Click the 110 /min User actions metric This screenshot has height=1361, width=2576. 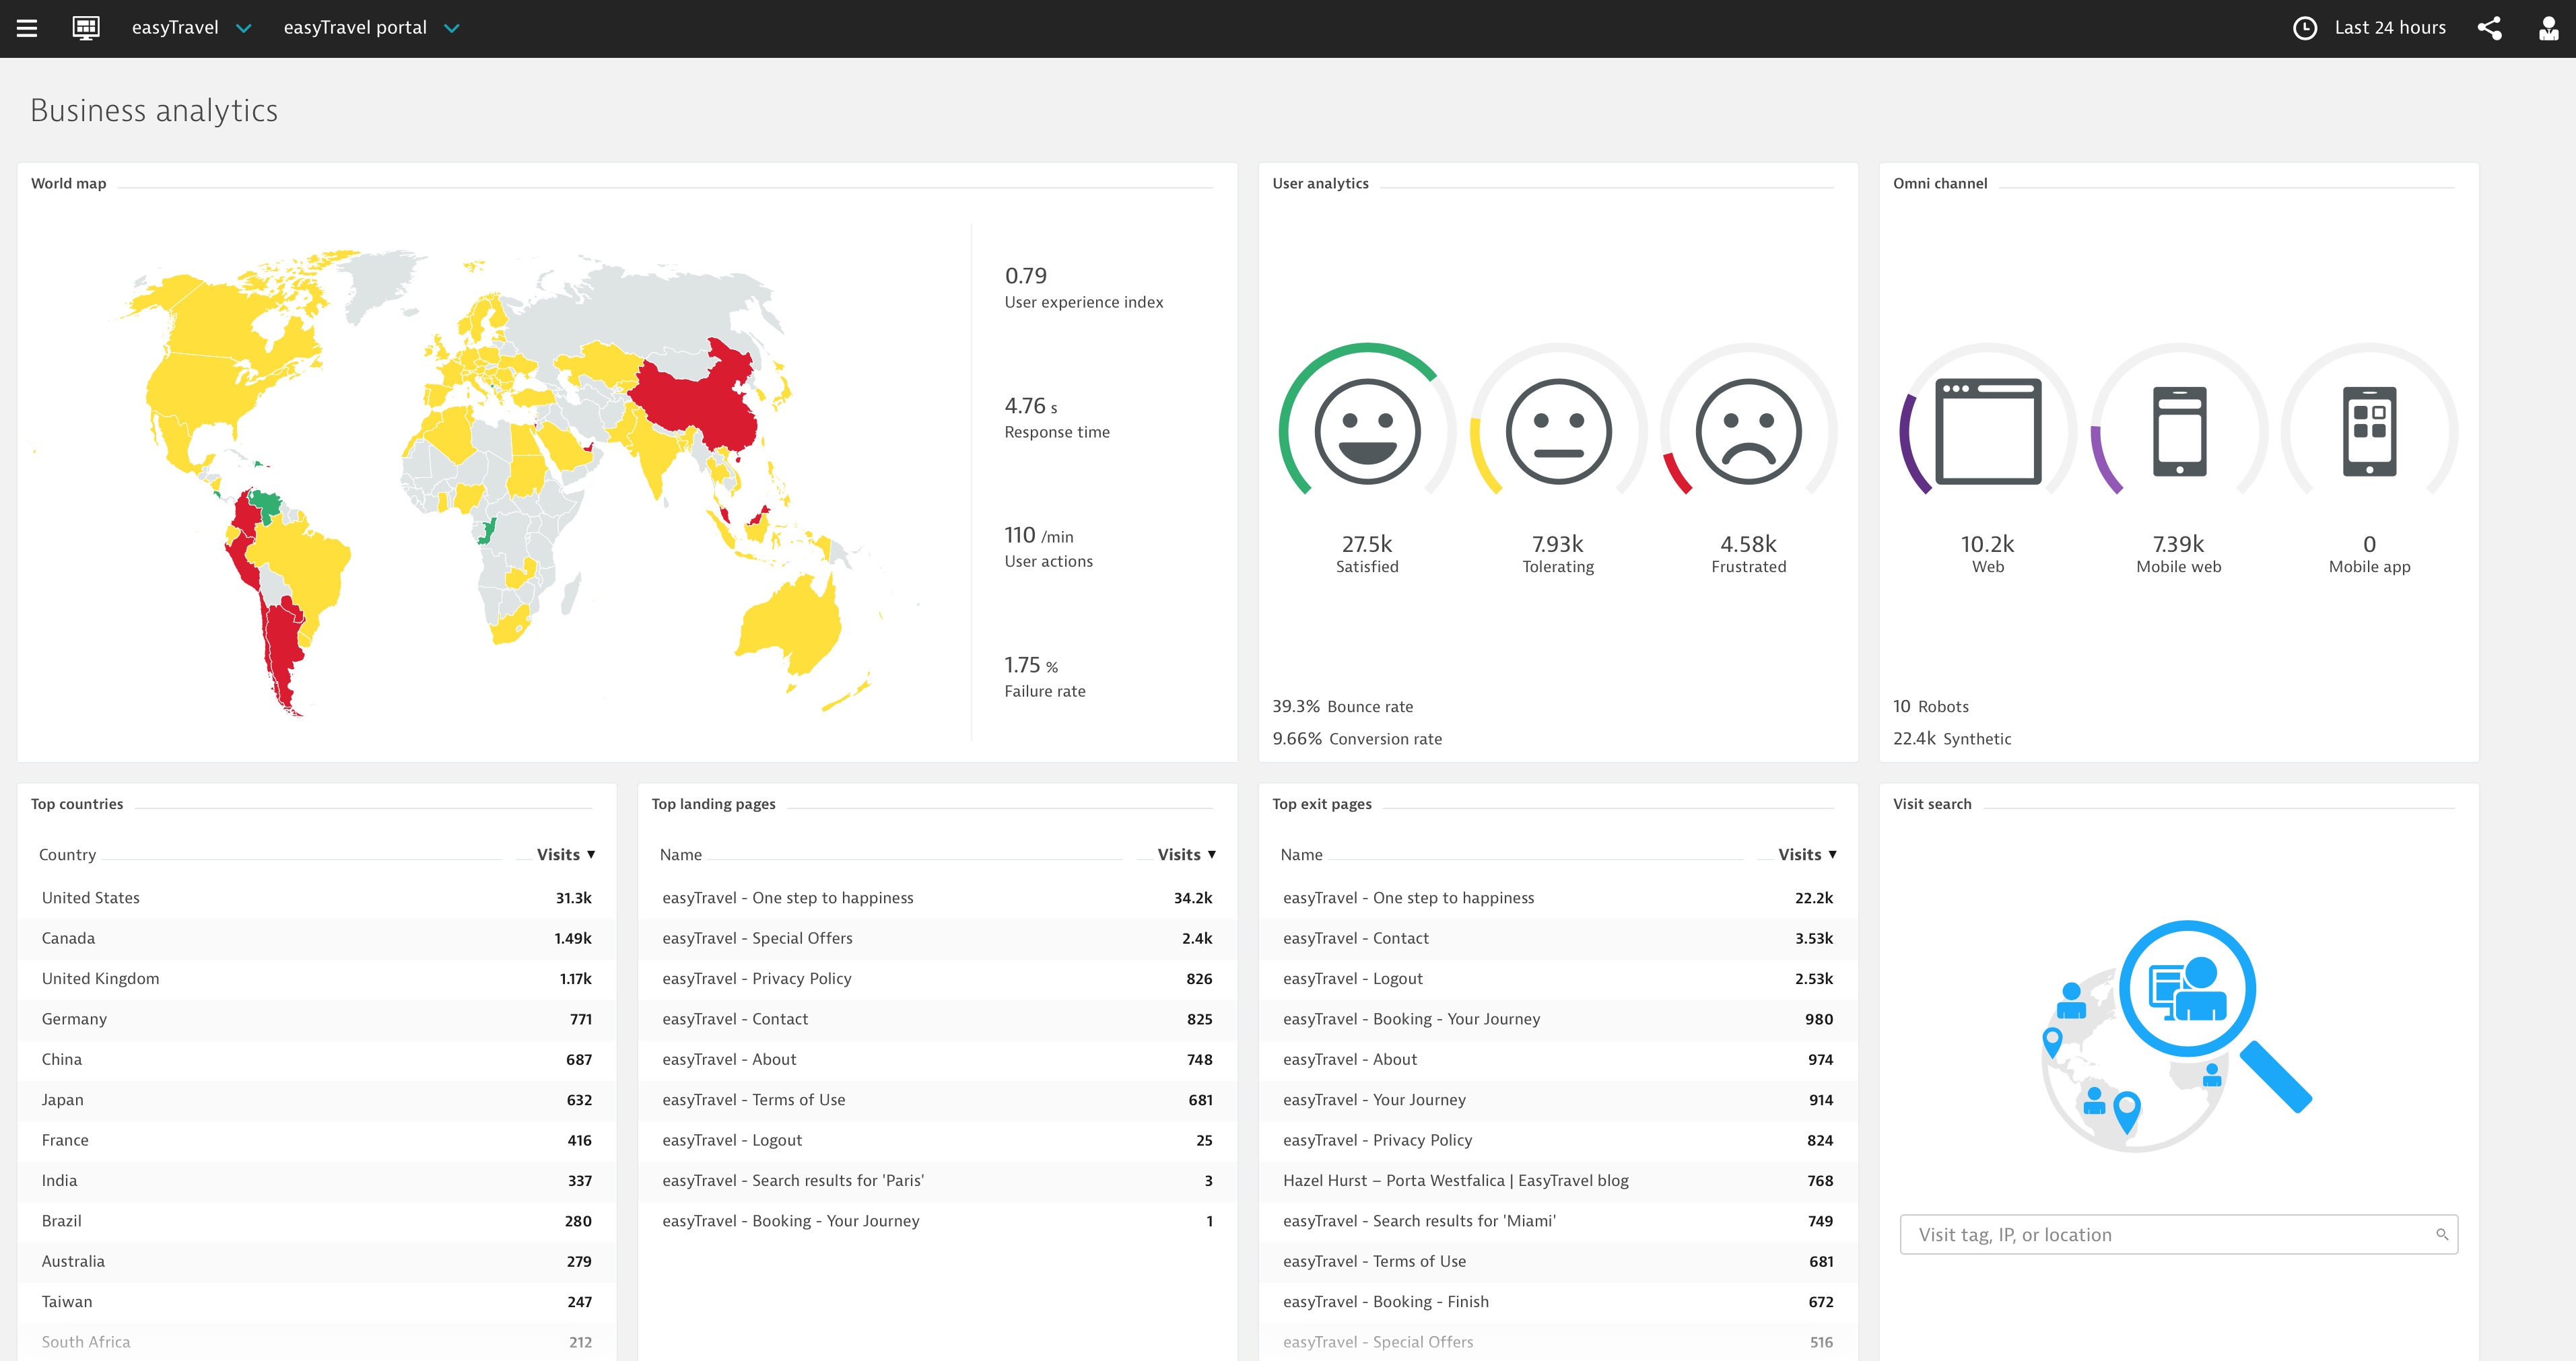pos(1048,546)
